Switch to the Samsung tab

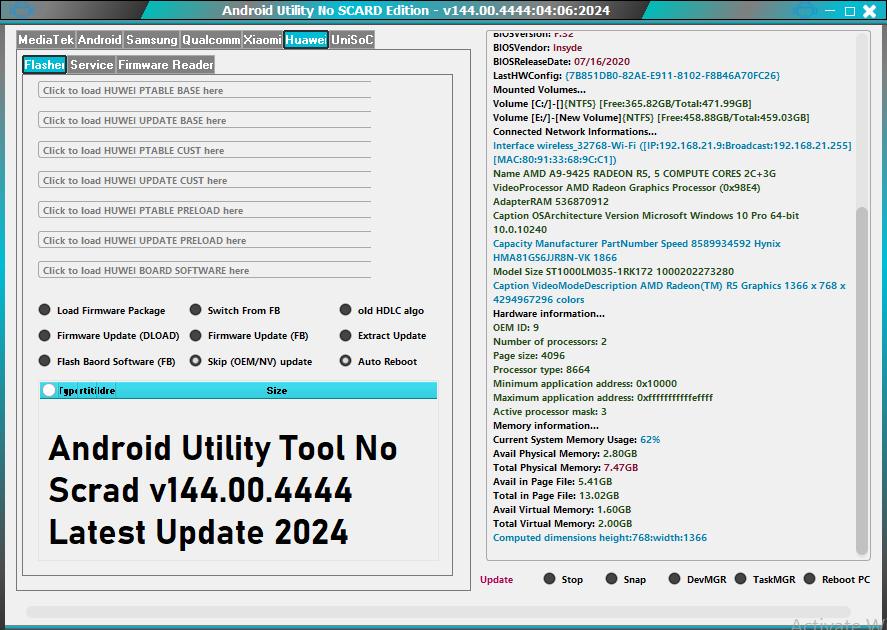click(152, 40)
